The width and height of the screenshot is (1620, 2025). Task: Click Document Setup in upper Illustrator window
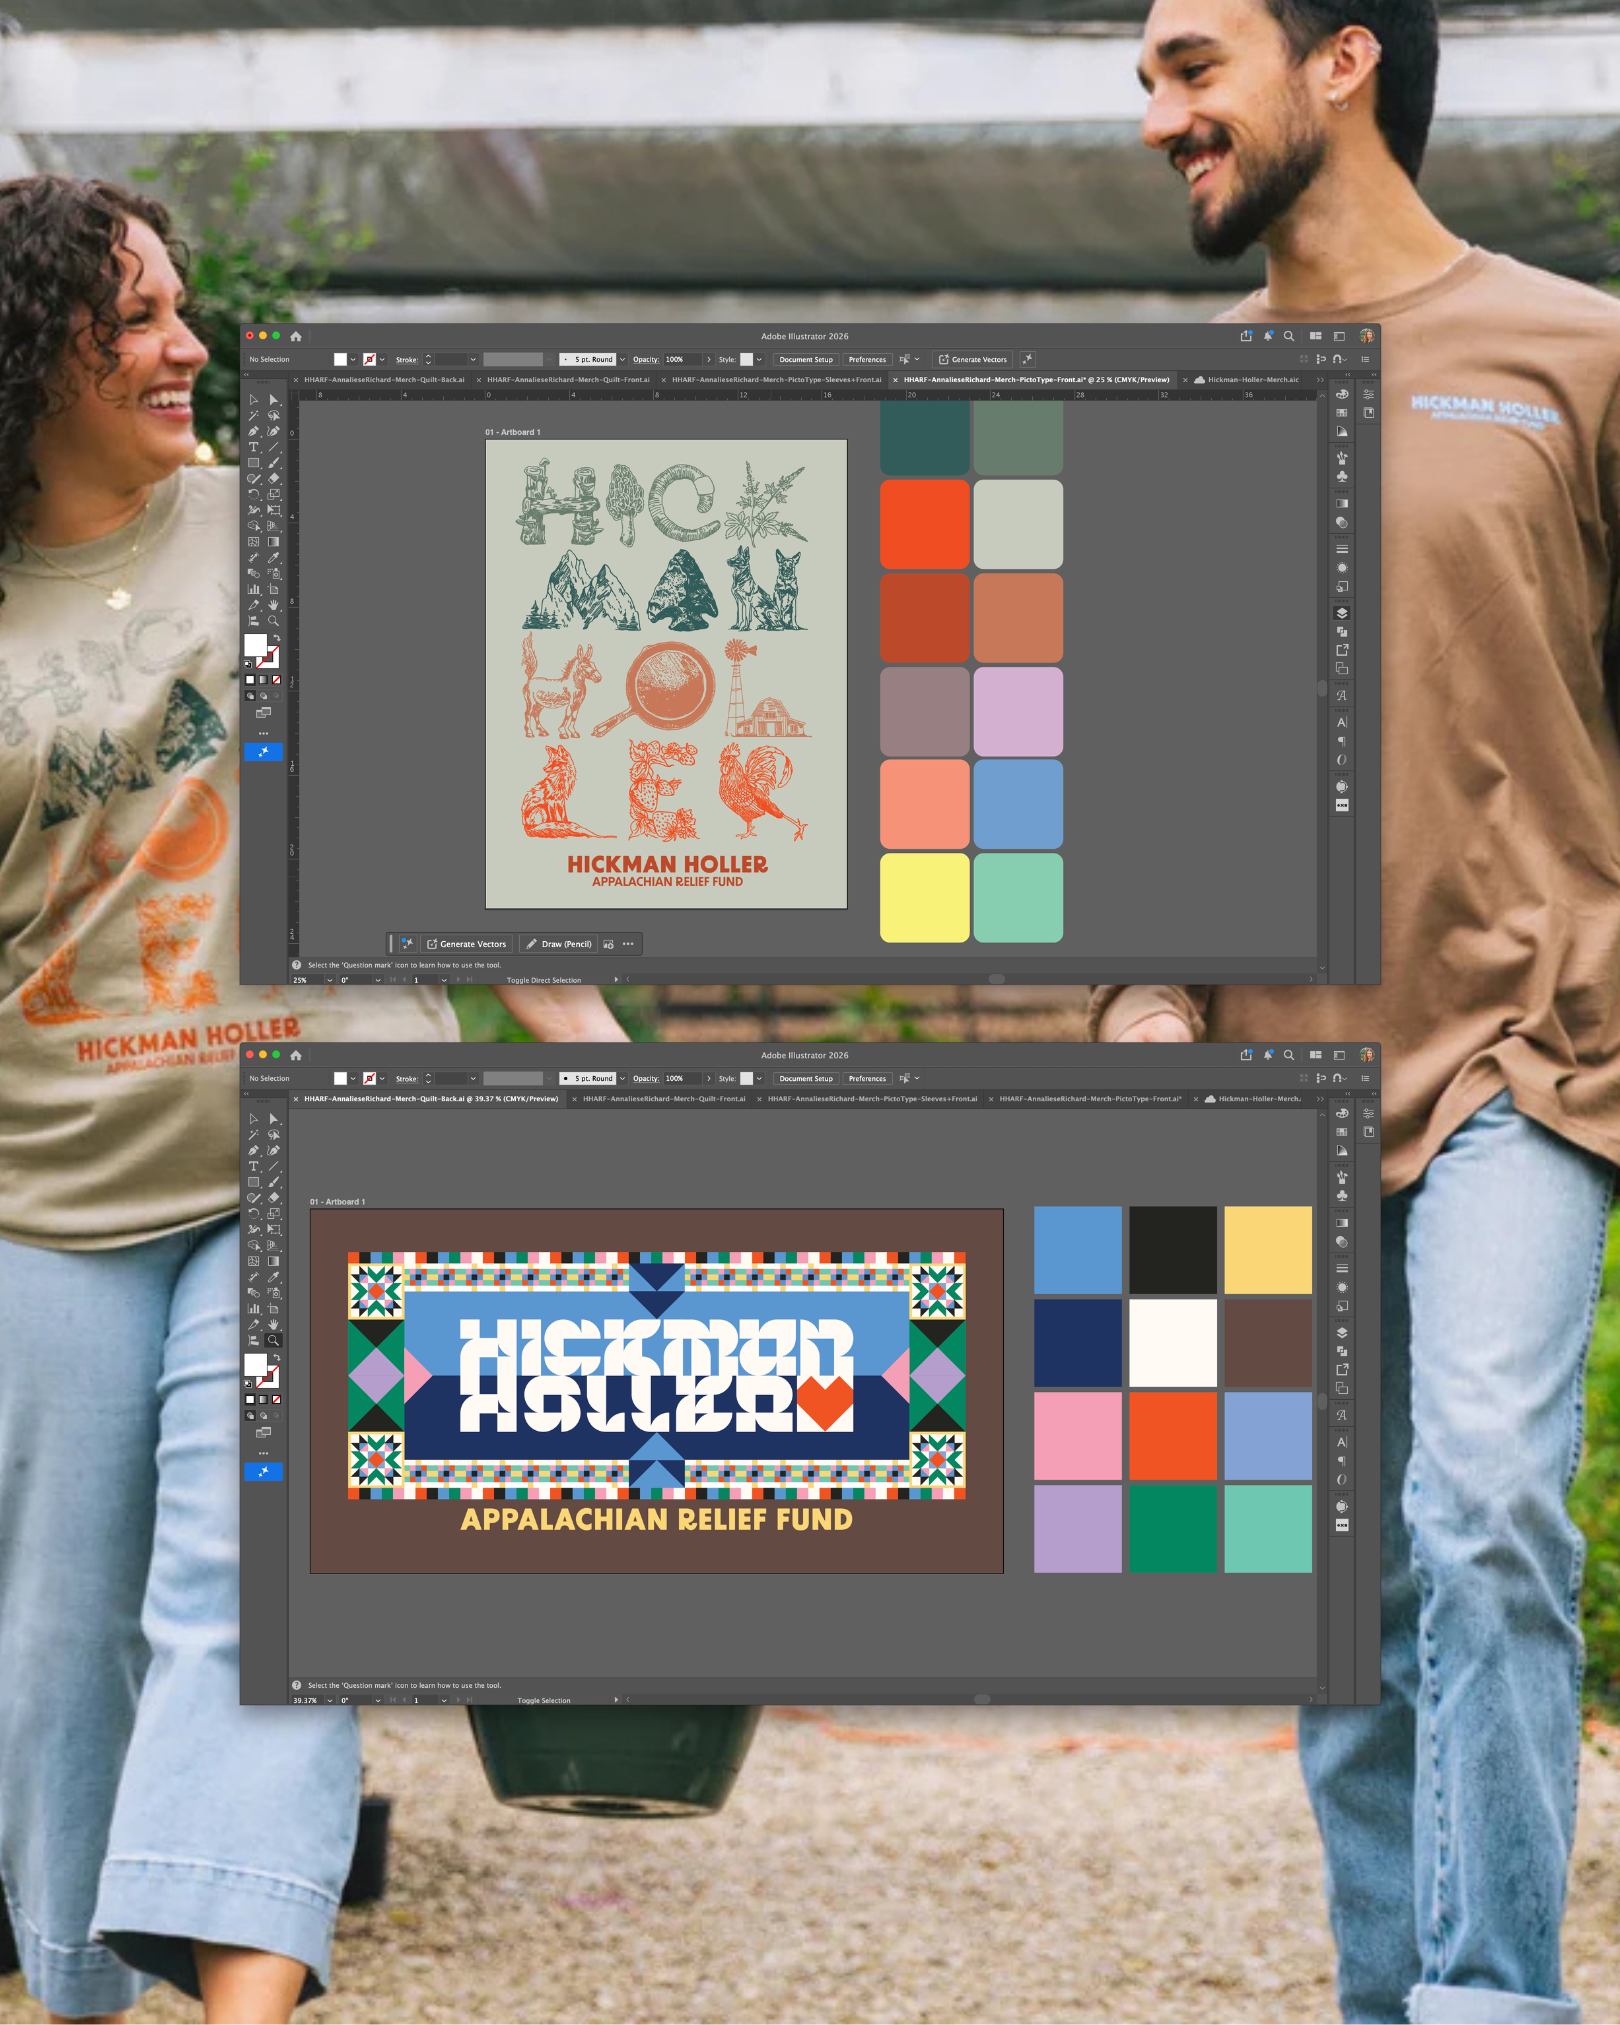806,359
